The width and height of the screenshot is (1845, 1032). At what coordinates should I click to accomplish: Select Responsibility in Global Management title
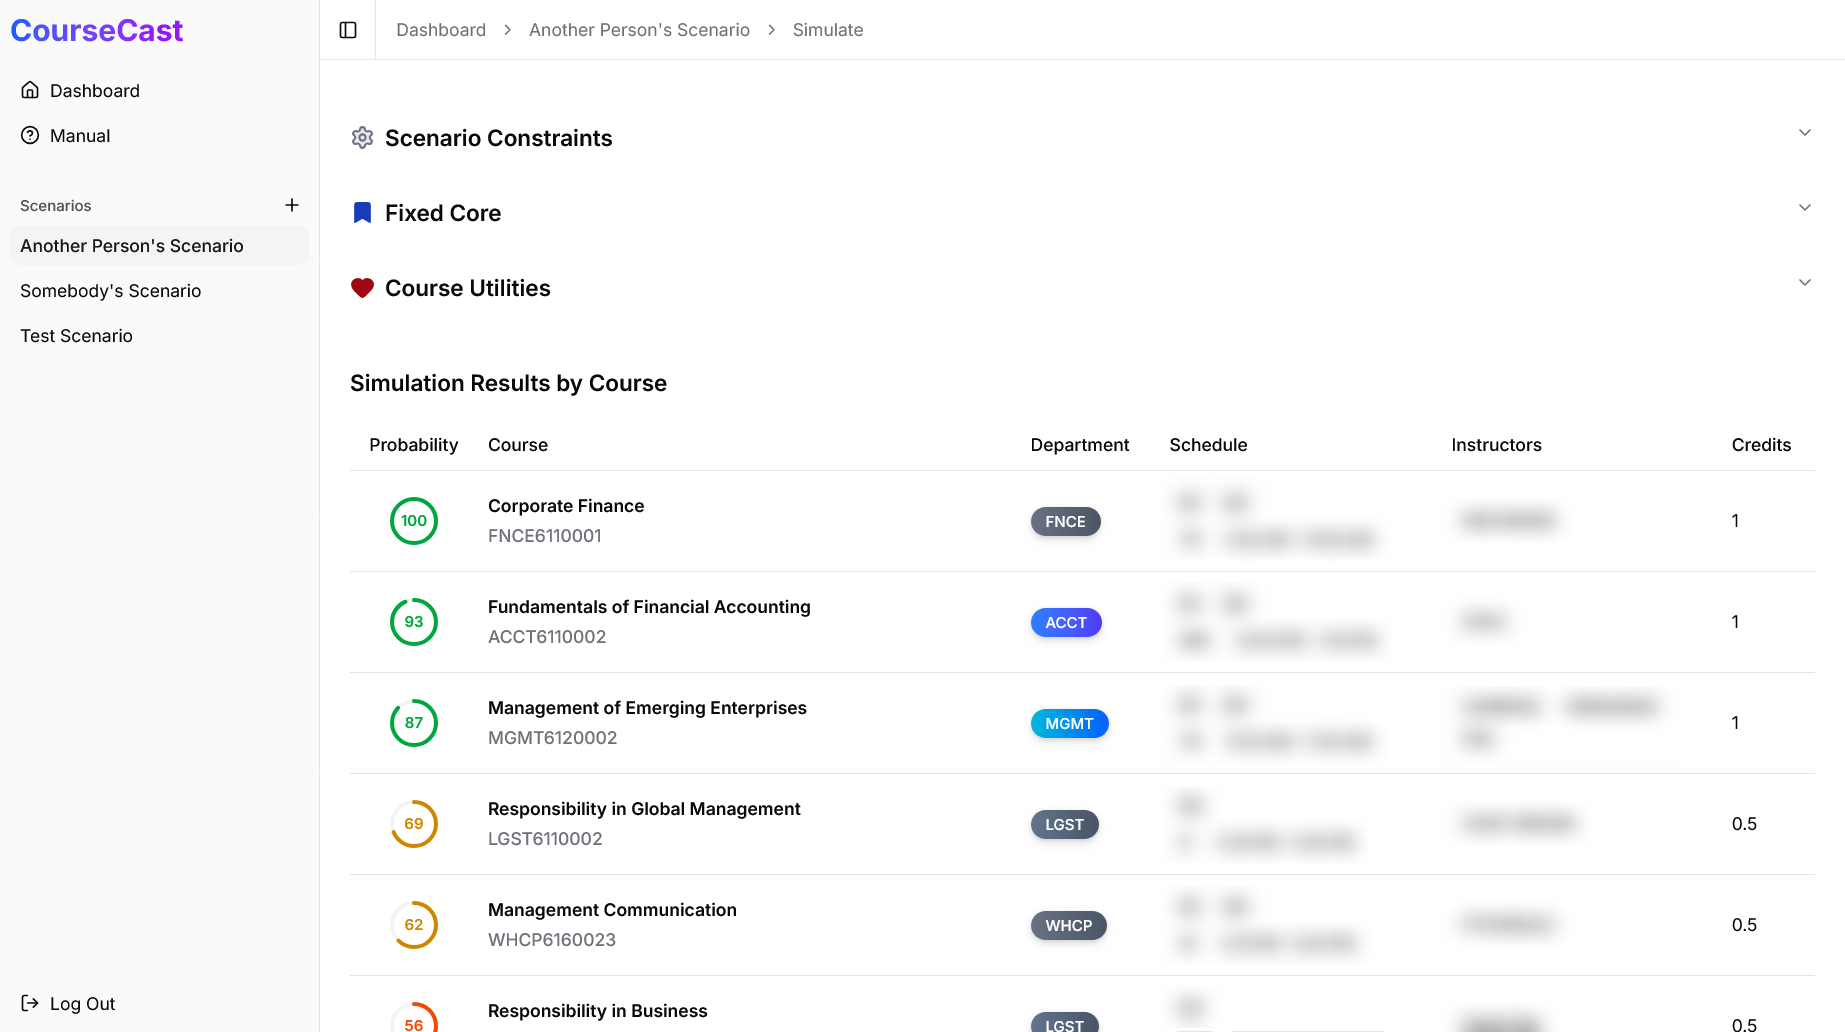[x=644, y=809]
